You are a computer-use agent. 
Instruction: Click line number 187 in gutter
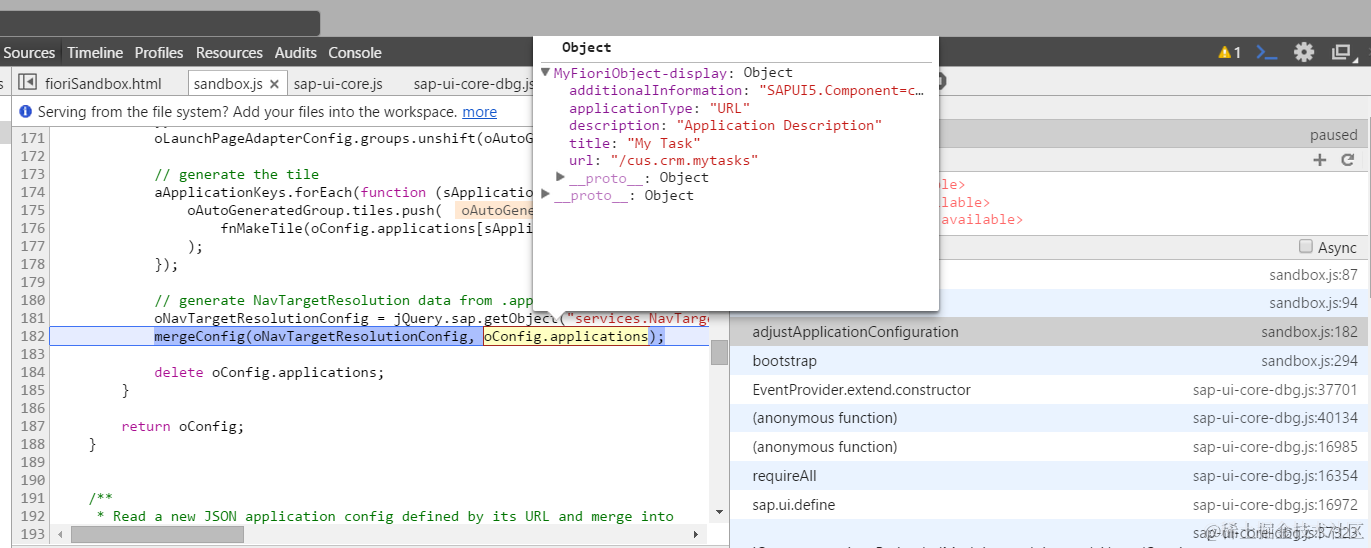pyautogui.click(x=33, y=426)
